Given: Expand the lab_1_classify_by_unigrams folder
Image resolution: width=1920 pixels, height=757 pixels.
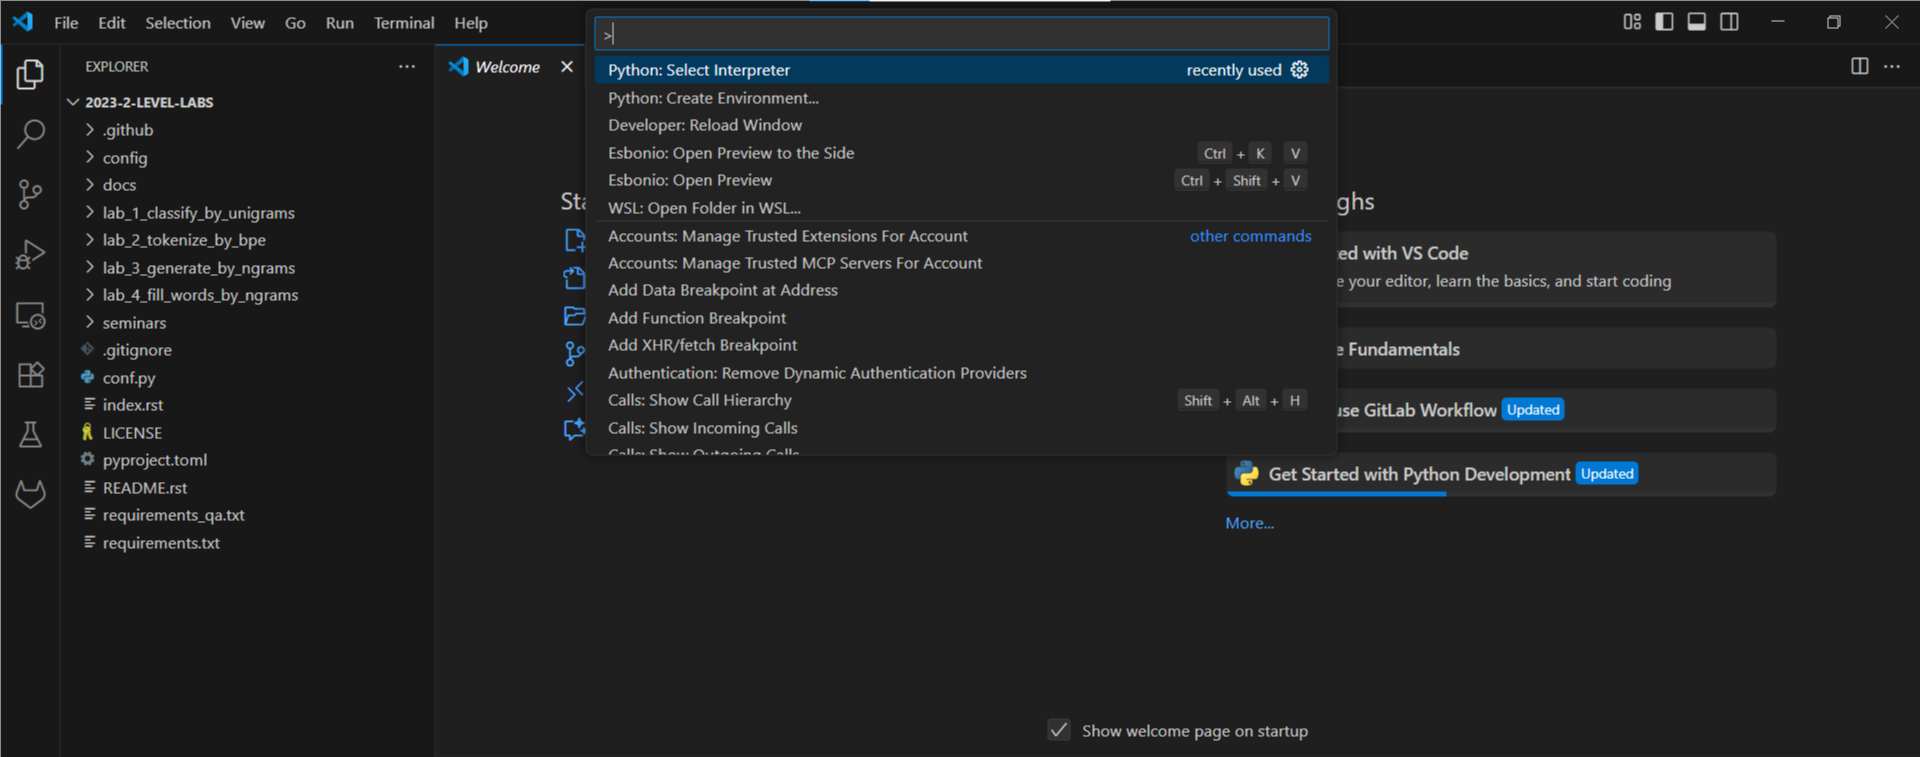Looking at the screenshot, I should point(198,213).
